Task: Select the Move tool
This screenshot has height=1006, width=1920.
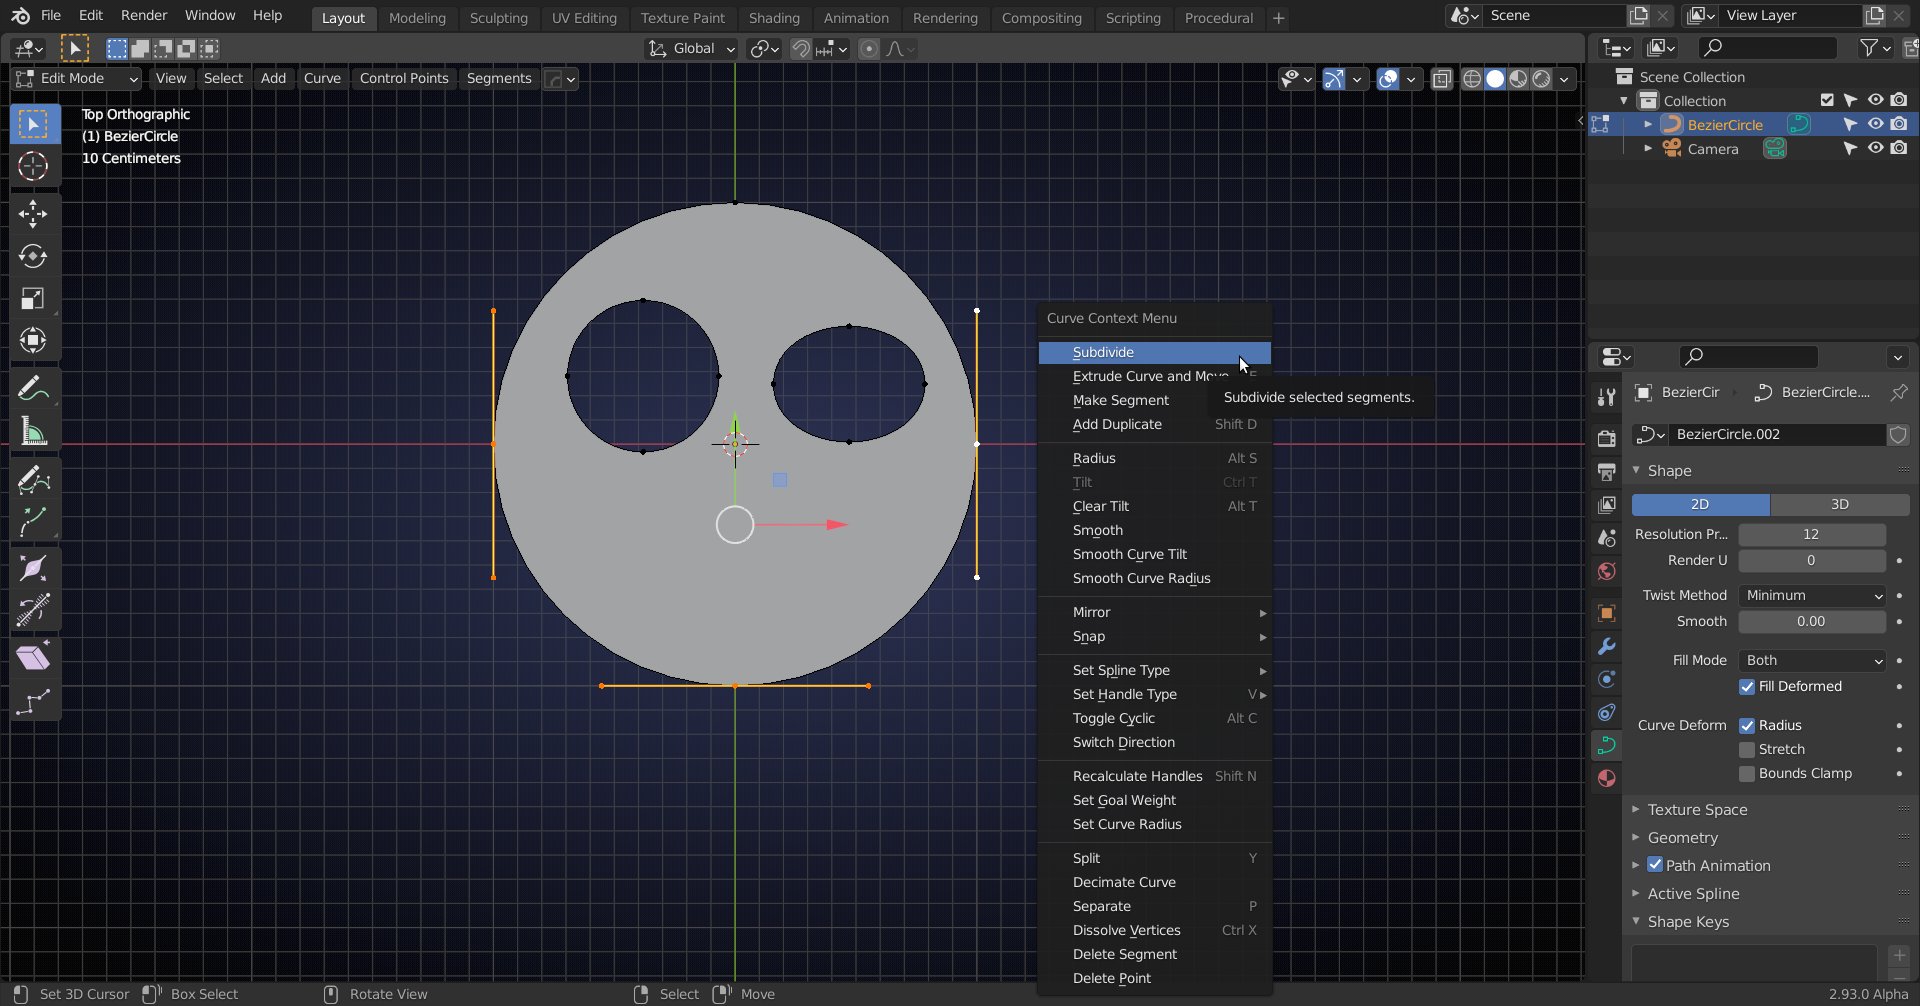Action: click(33, 214)
